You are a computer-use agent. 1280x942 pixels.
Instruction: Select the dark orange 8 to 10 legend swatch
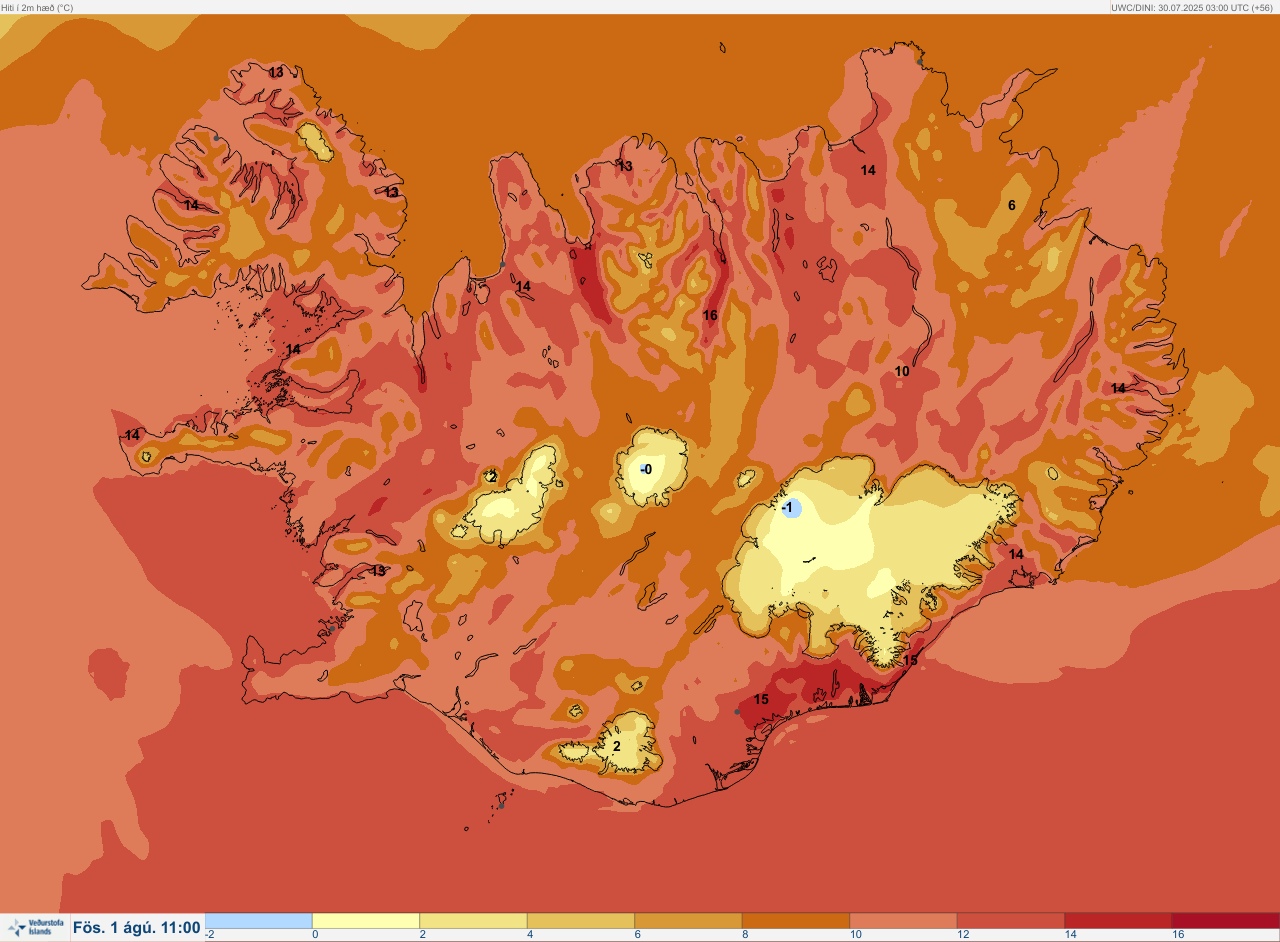(x=796, y=920)
